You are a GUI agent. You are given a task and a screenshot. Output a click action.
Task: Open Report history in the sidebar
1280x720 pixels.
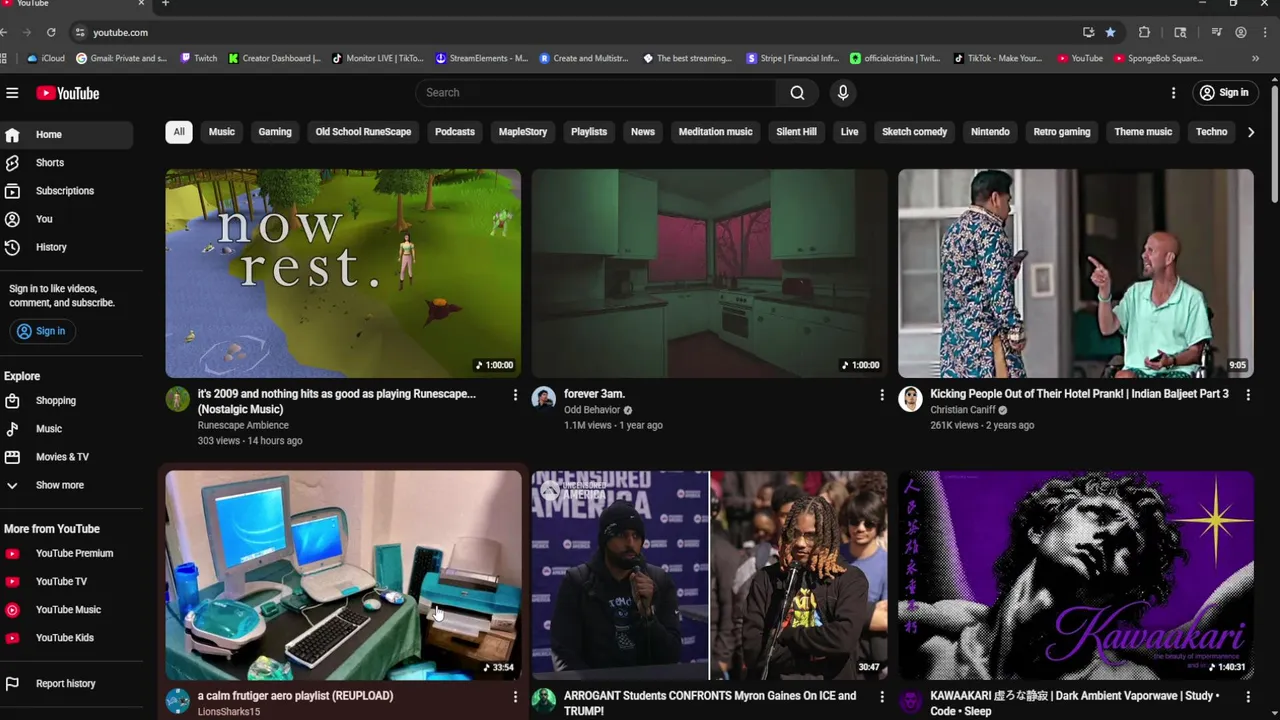coord(66,684)
